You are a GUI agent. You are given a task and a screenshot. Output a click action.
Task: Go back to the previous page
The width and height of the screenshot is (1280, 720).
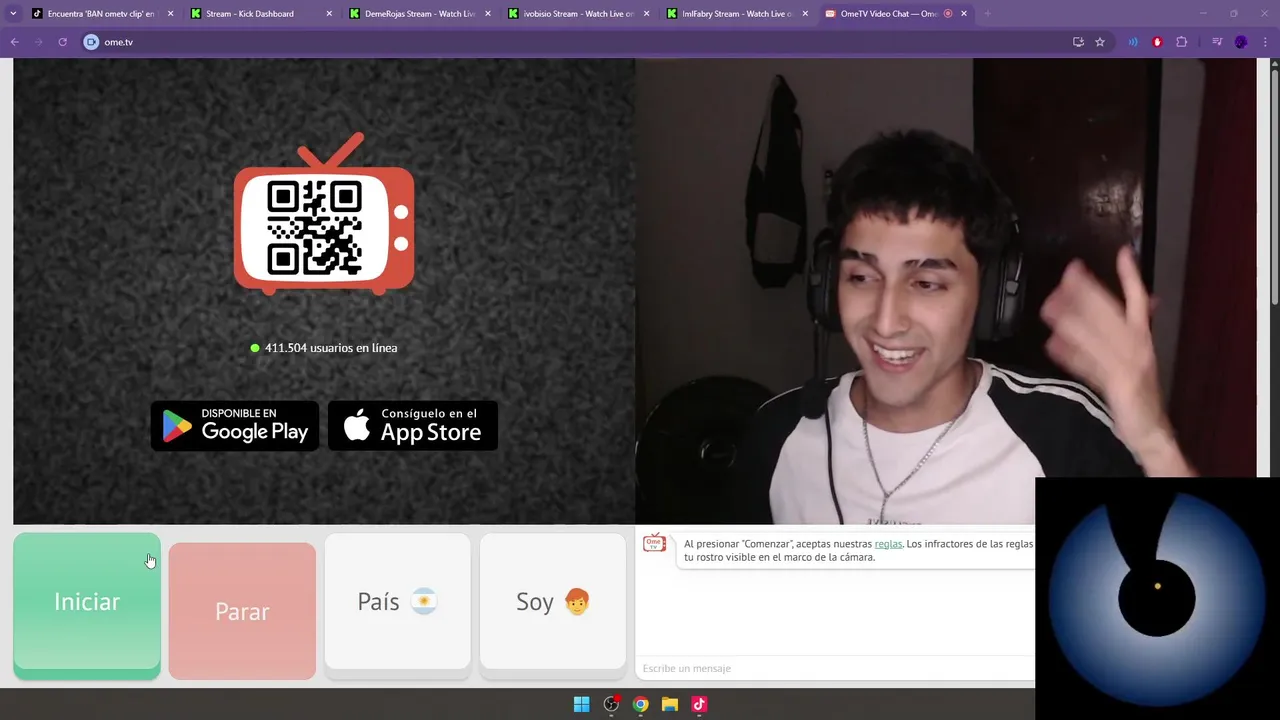tap(14, 42)
